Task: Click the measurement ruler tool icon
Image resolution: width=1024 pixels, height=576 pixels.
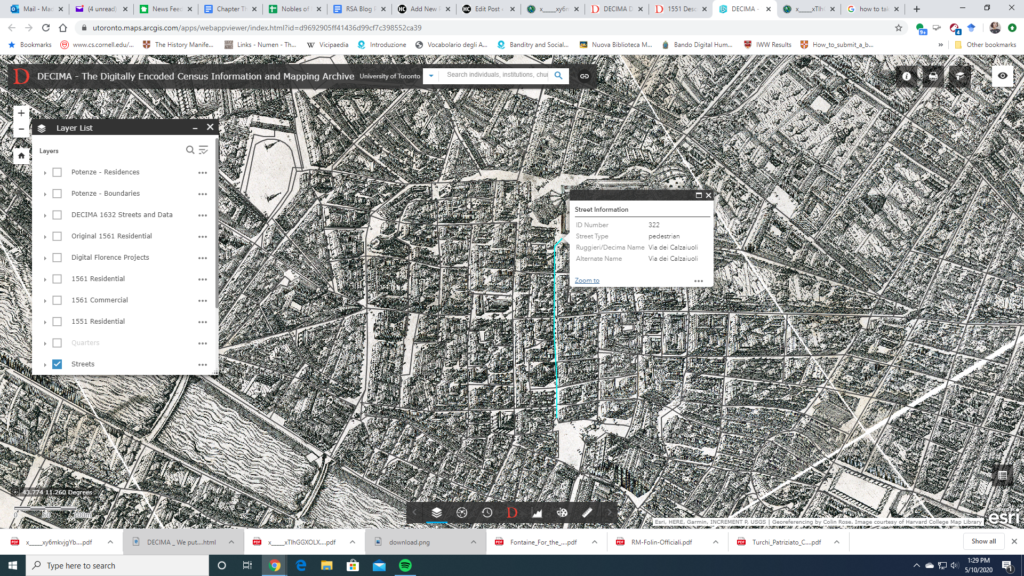Action: coord(587,512)
